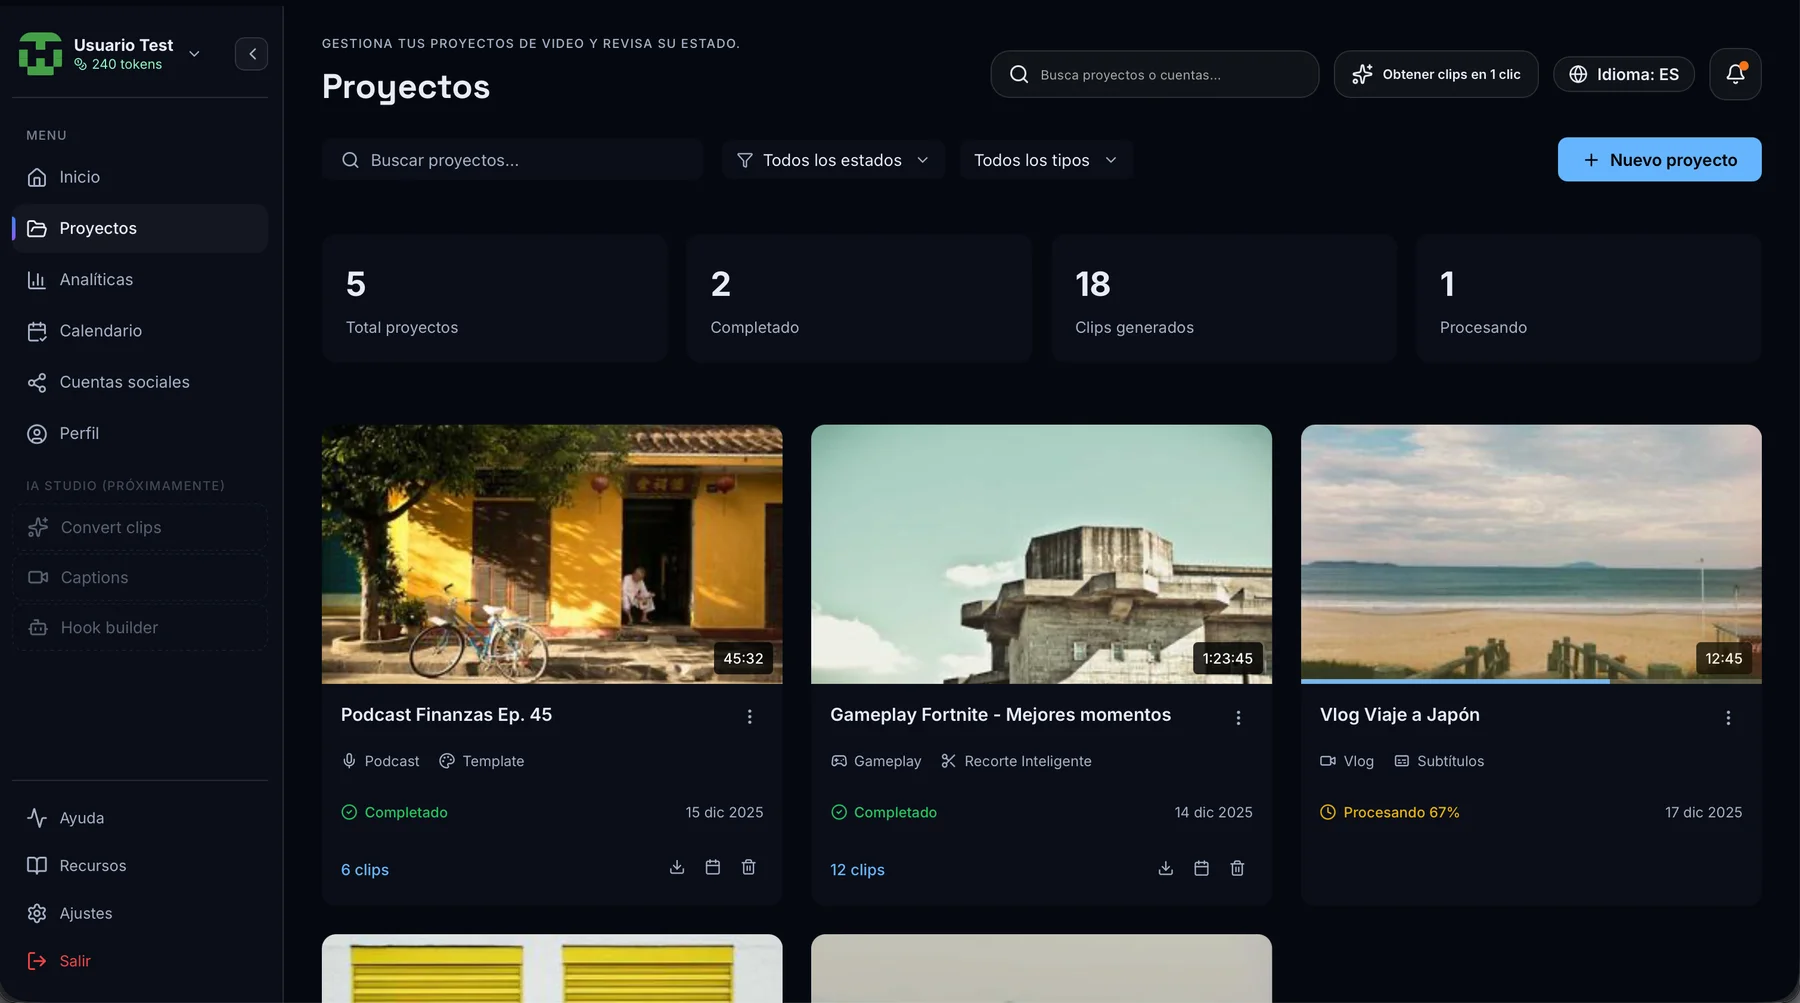Screen dimensions: 1800x1003
Task: Click the microphone icon beside Podcast tag
Action: (x=349, y=761)
